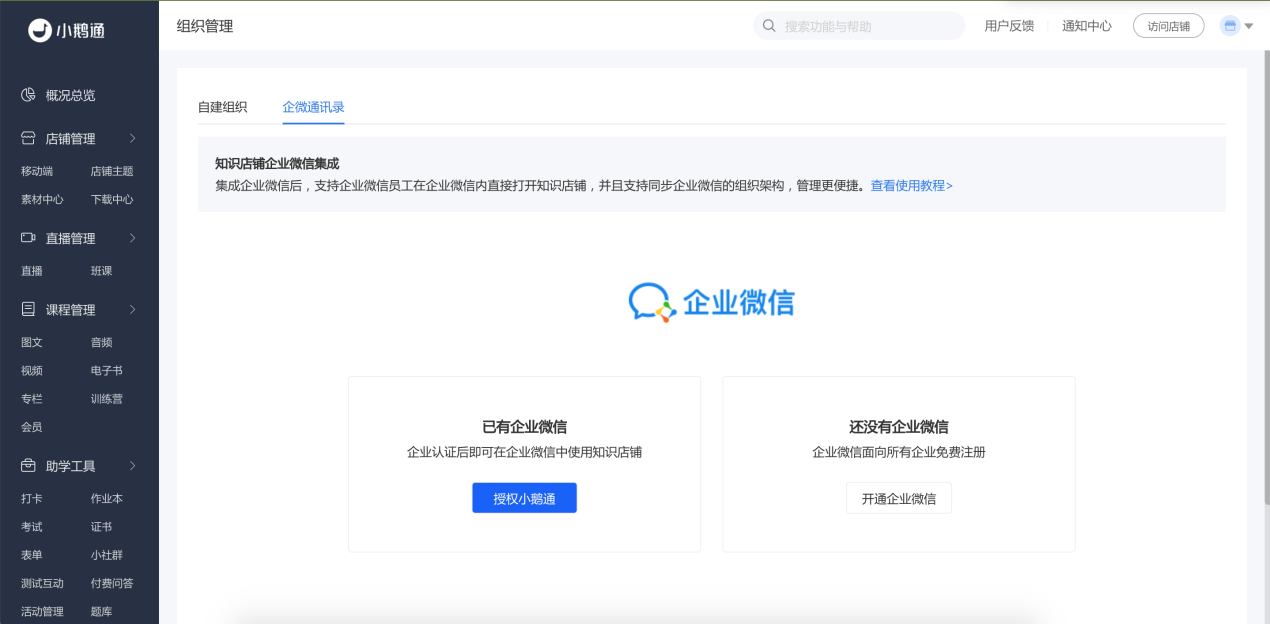The height and width of the screenshot is (624, 1270).
Task: Open 会员 menu item
Action: coord(32,427)
